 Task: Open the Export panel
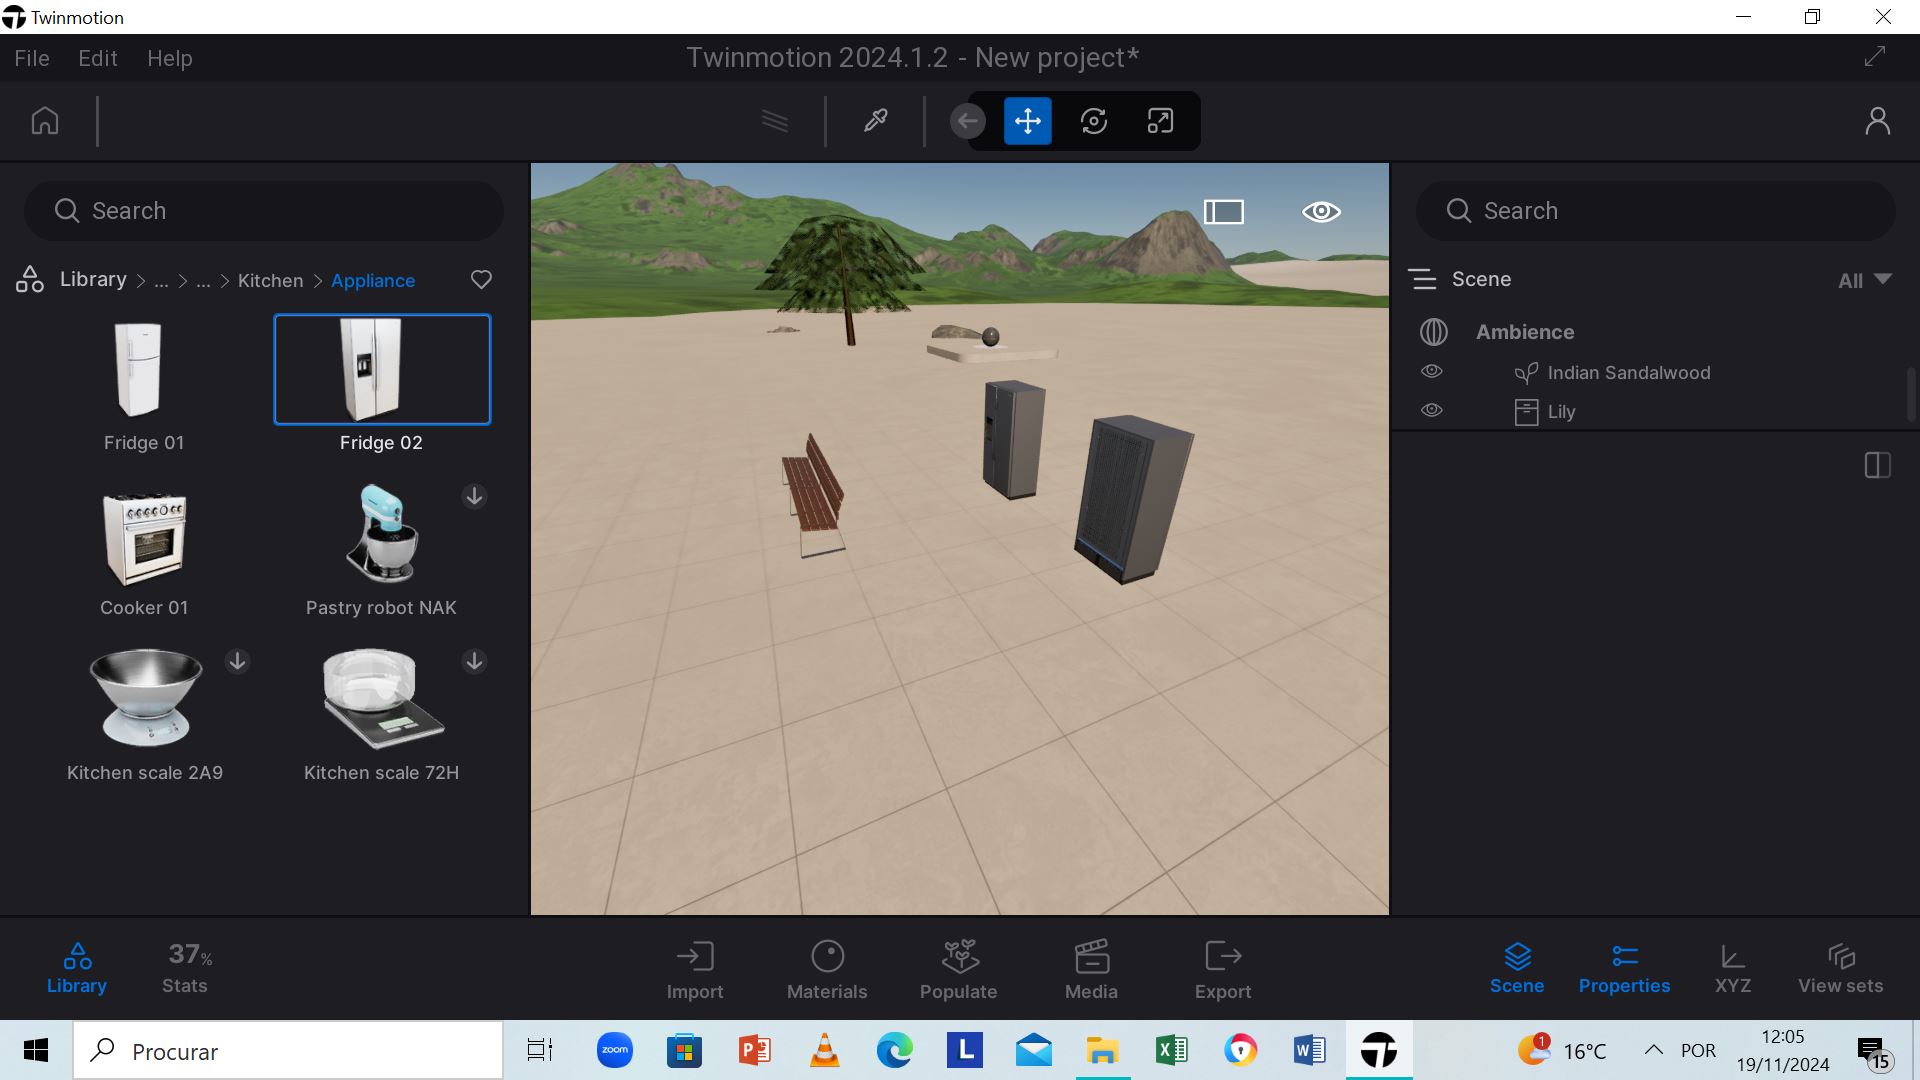point(1223,970)
